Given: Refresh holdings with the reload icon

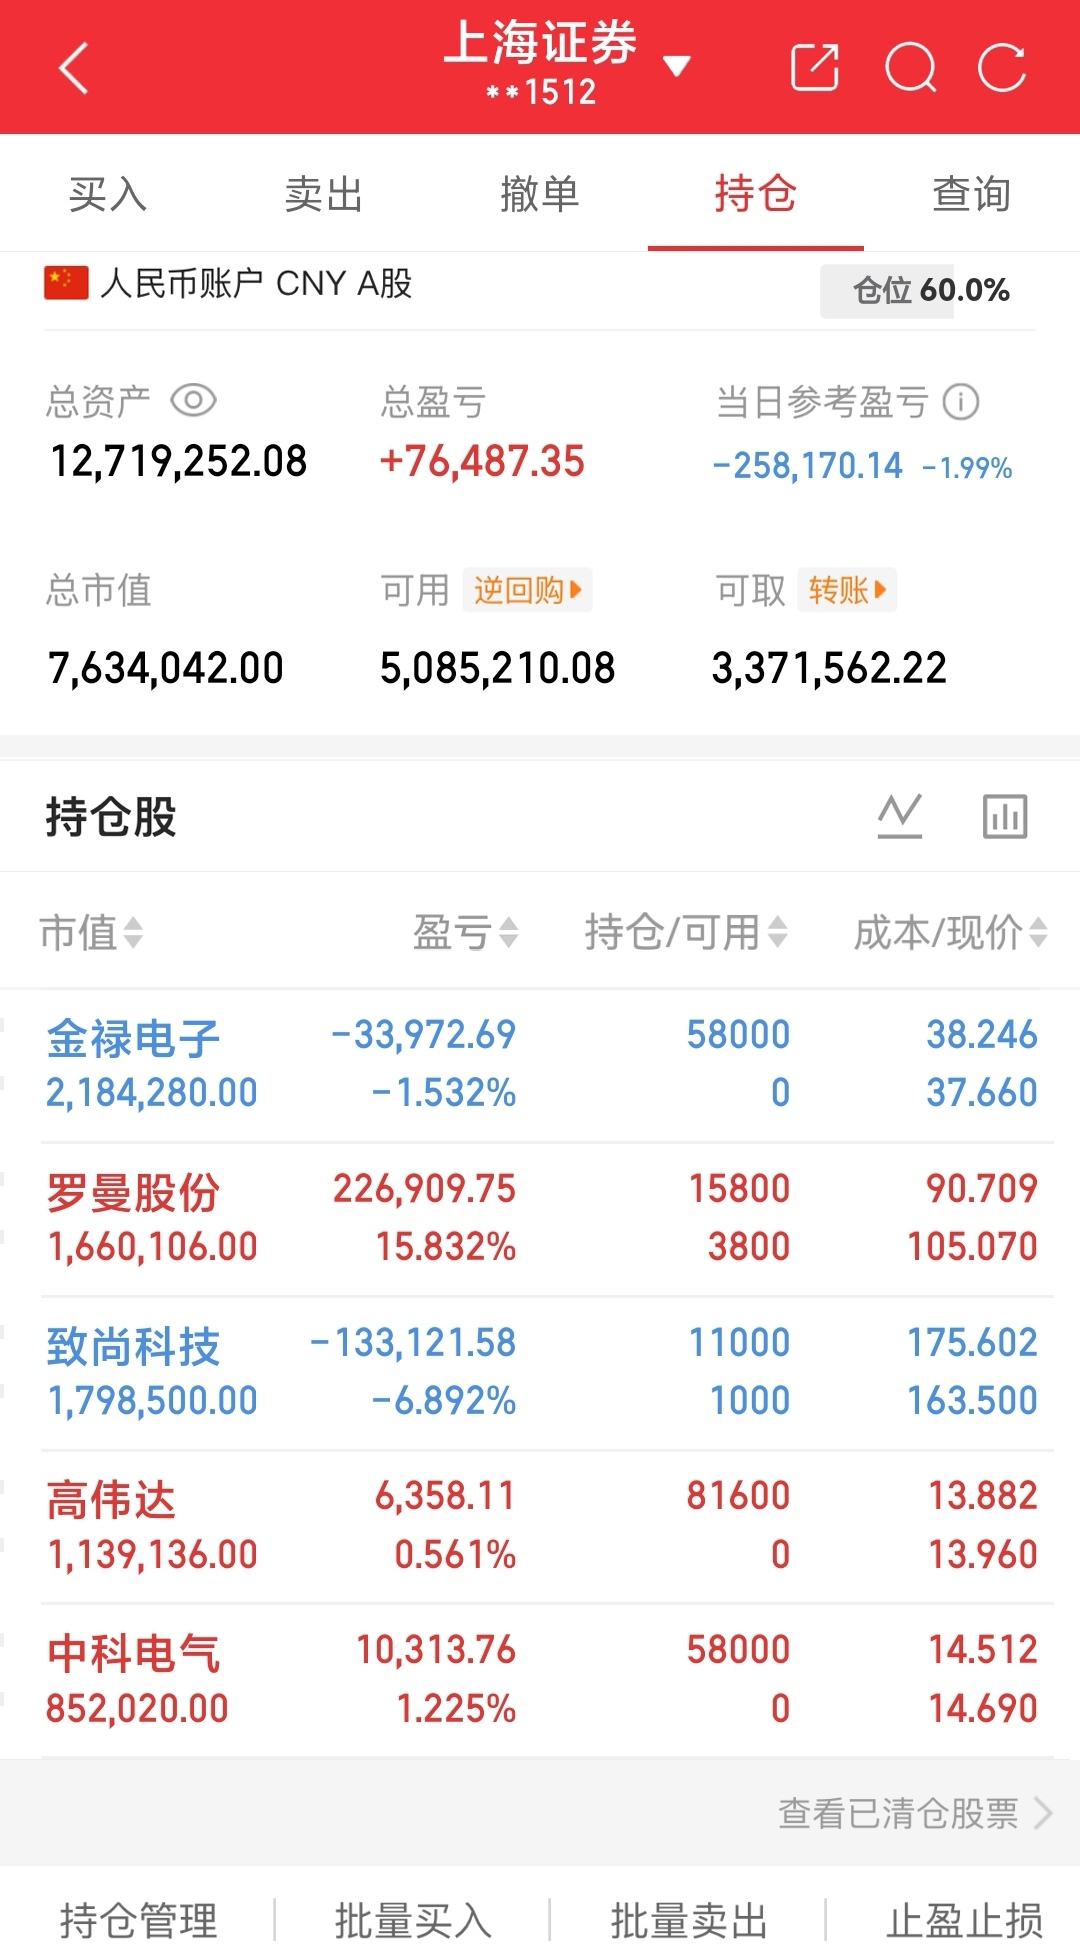Looking at the screenshot, I should [1002, 68].
